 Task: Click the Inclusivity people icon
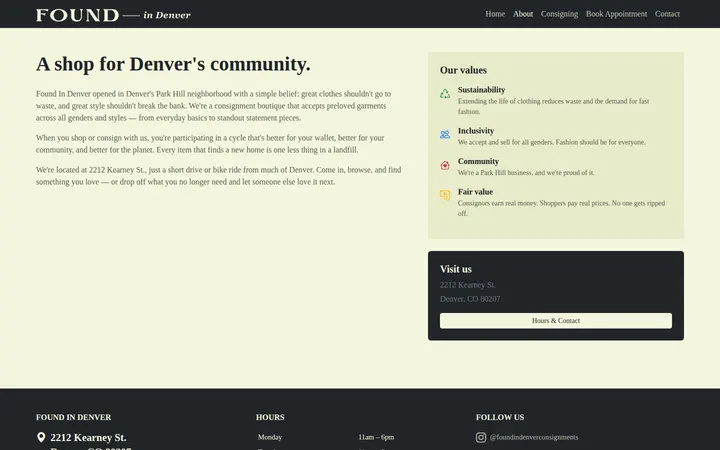point(445,135)
